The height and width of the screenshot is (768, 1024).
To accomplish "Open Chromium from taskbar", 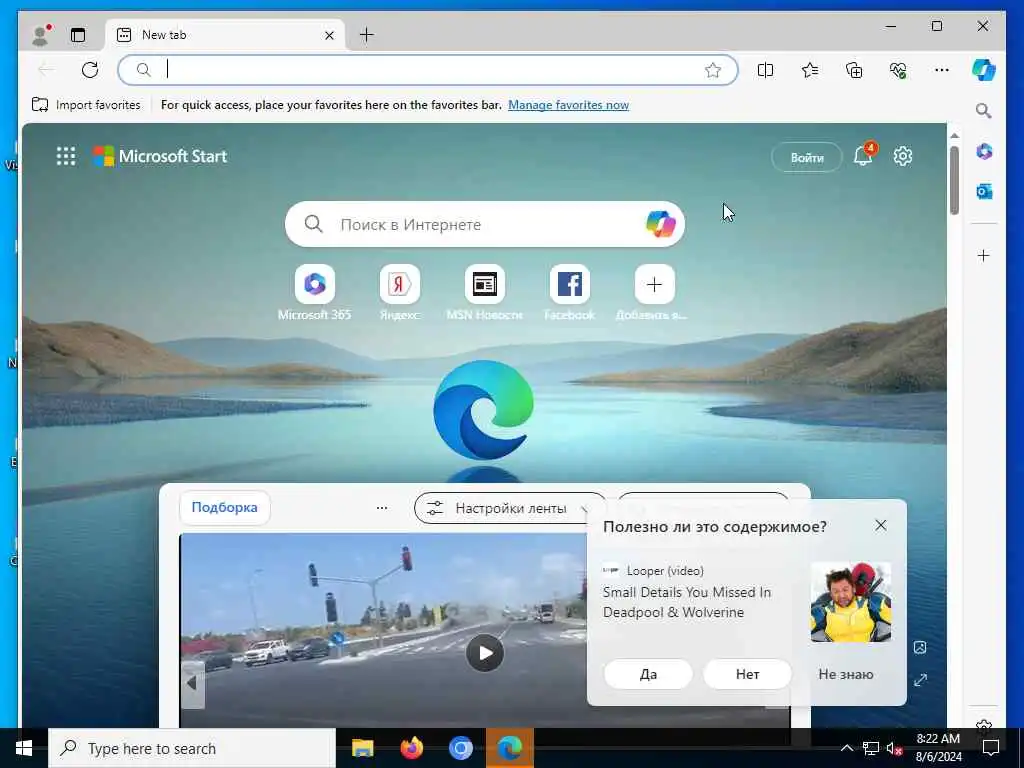I will point(460,748).
